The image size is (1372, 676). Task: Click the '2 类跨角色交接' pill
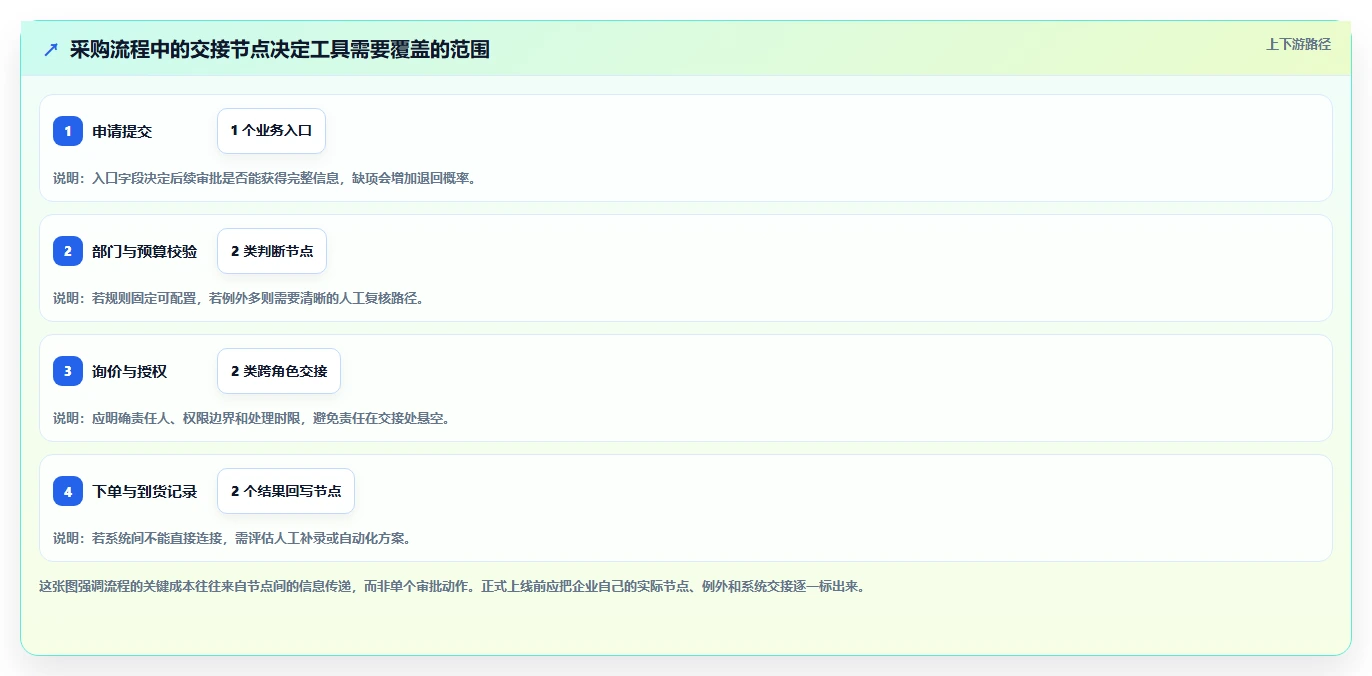(x=279, y=371)
